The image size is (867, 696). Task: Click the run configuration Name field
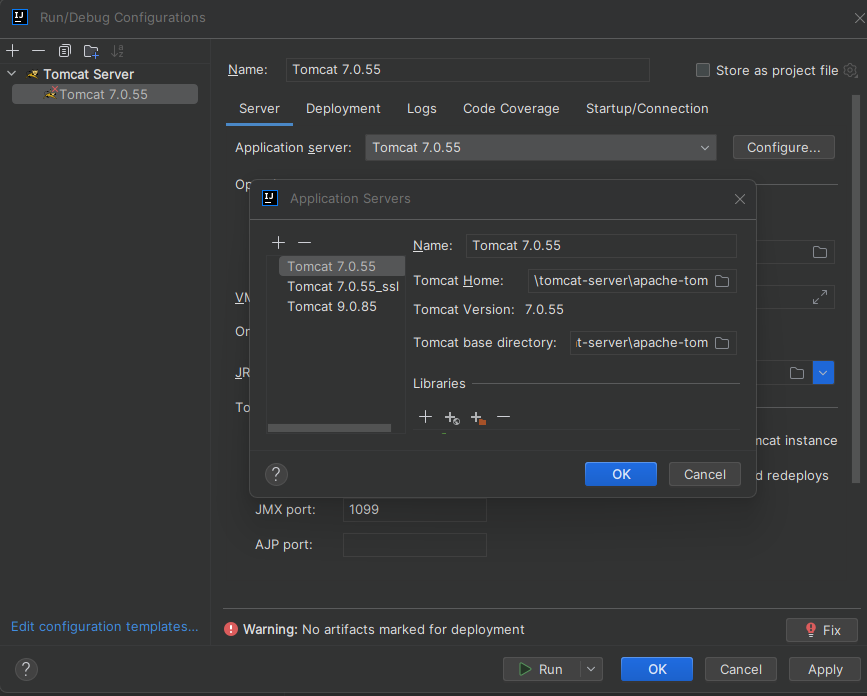467,70
